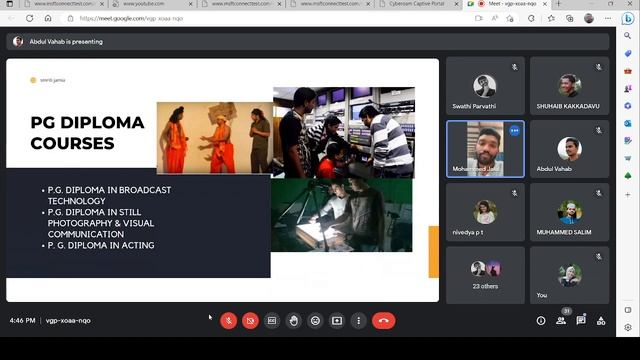Click the sidebar search icon
Image resolution: width=640 pixels, height=360 pixels.
coord(628,36)
